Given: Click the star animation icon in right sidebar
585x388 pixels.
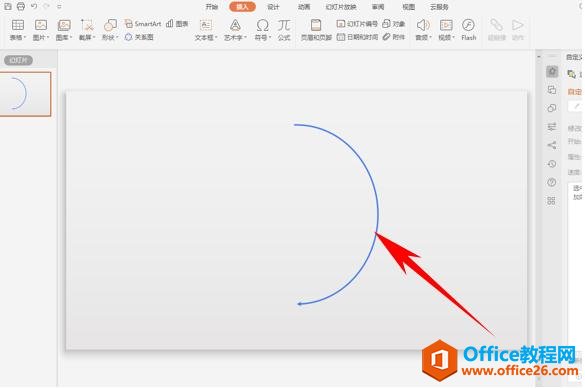Looking at the screenshot, I should 552,71.
